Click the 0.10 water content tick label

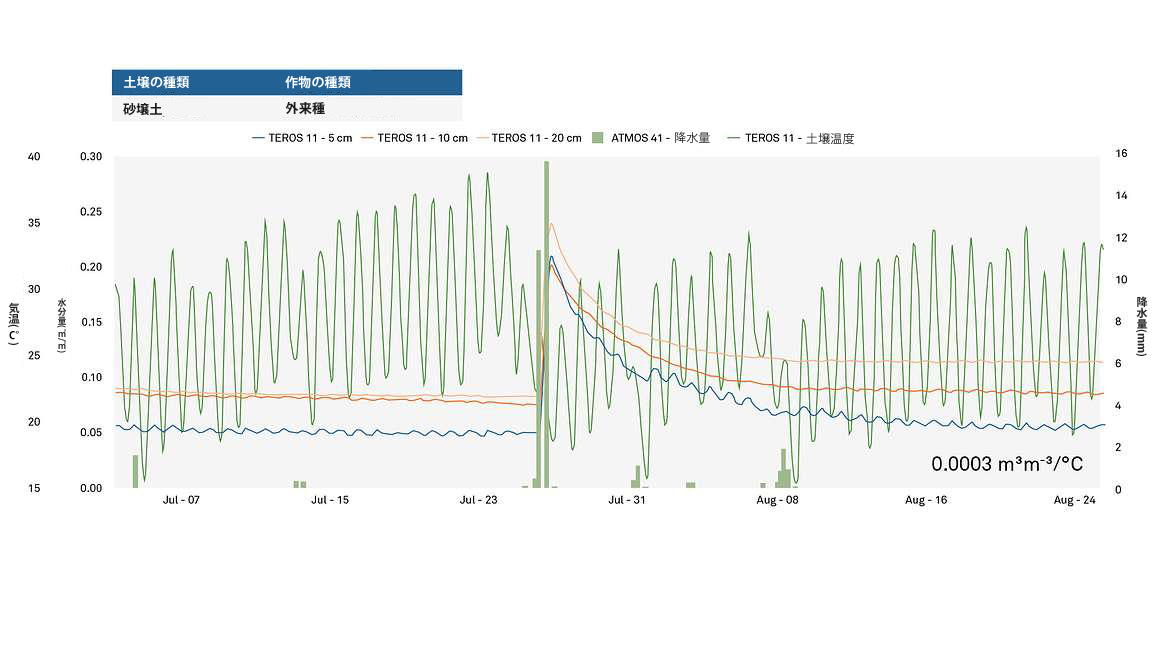91,377
